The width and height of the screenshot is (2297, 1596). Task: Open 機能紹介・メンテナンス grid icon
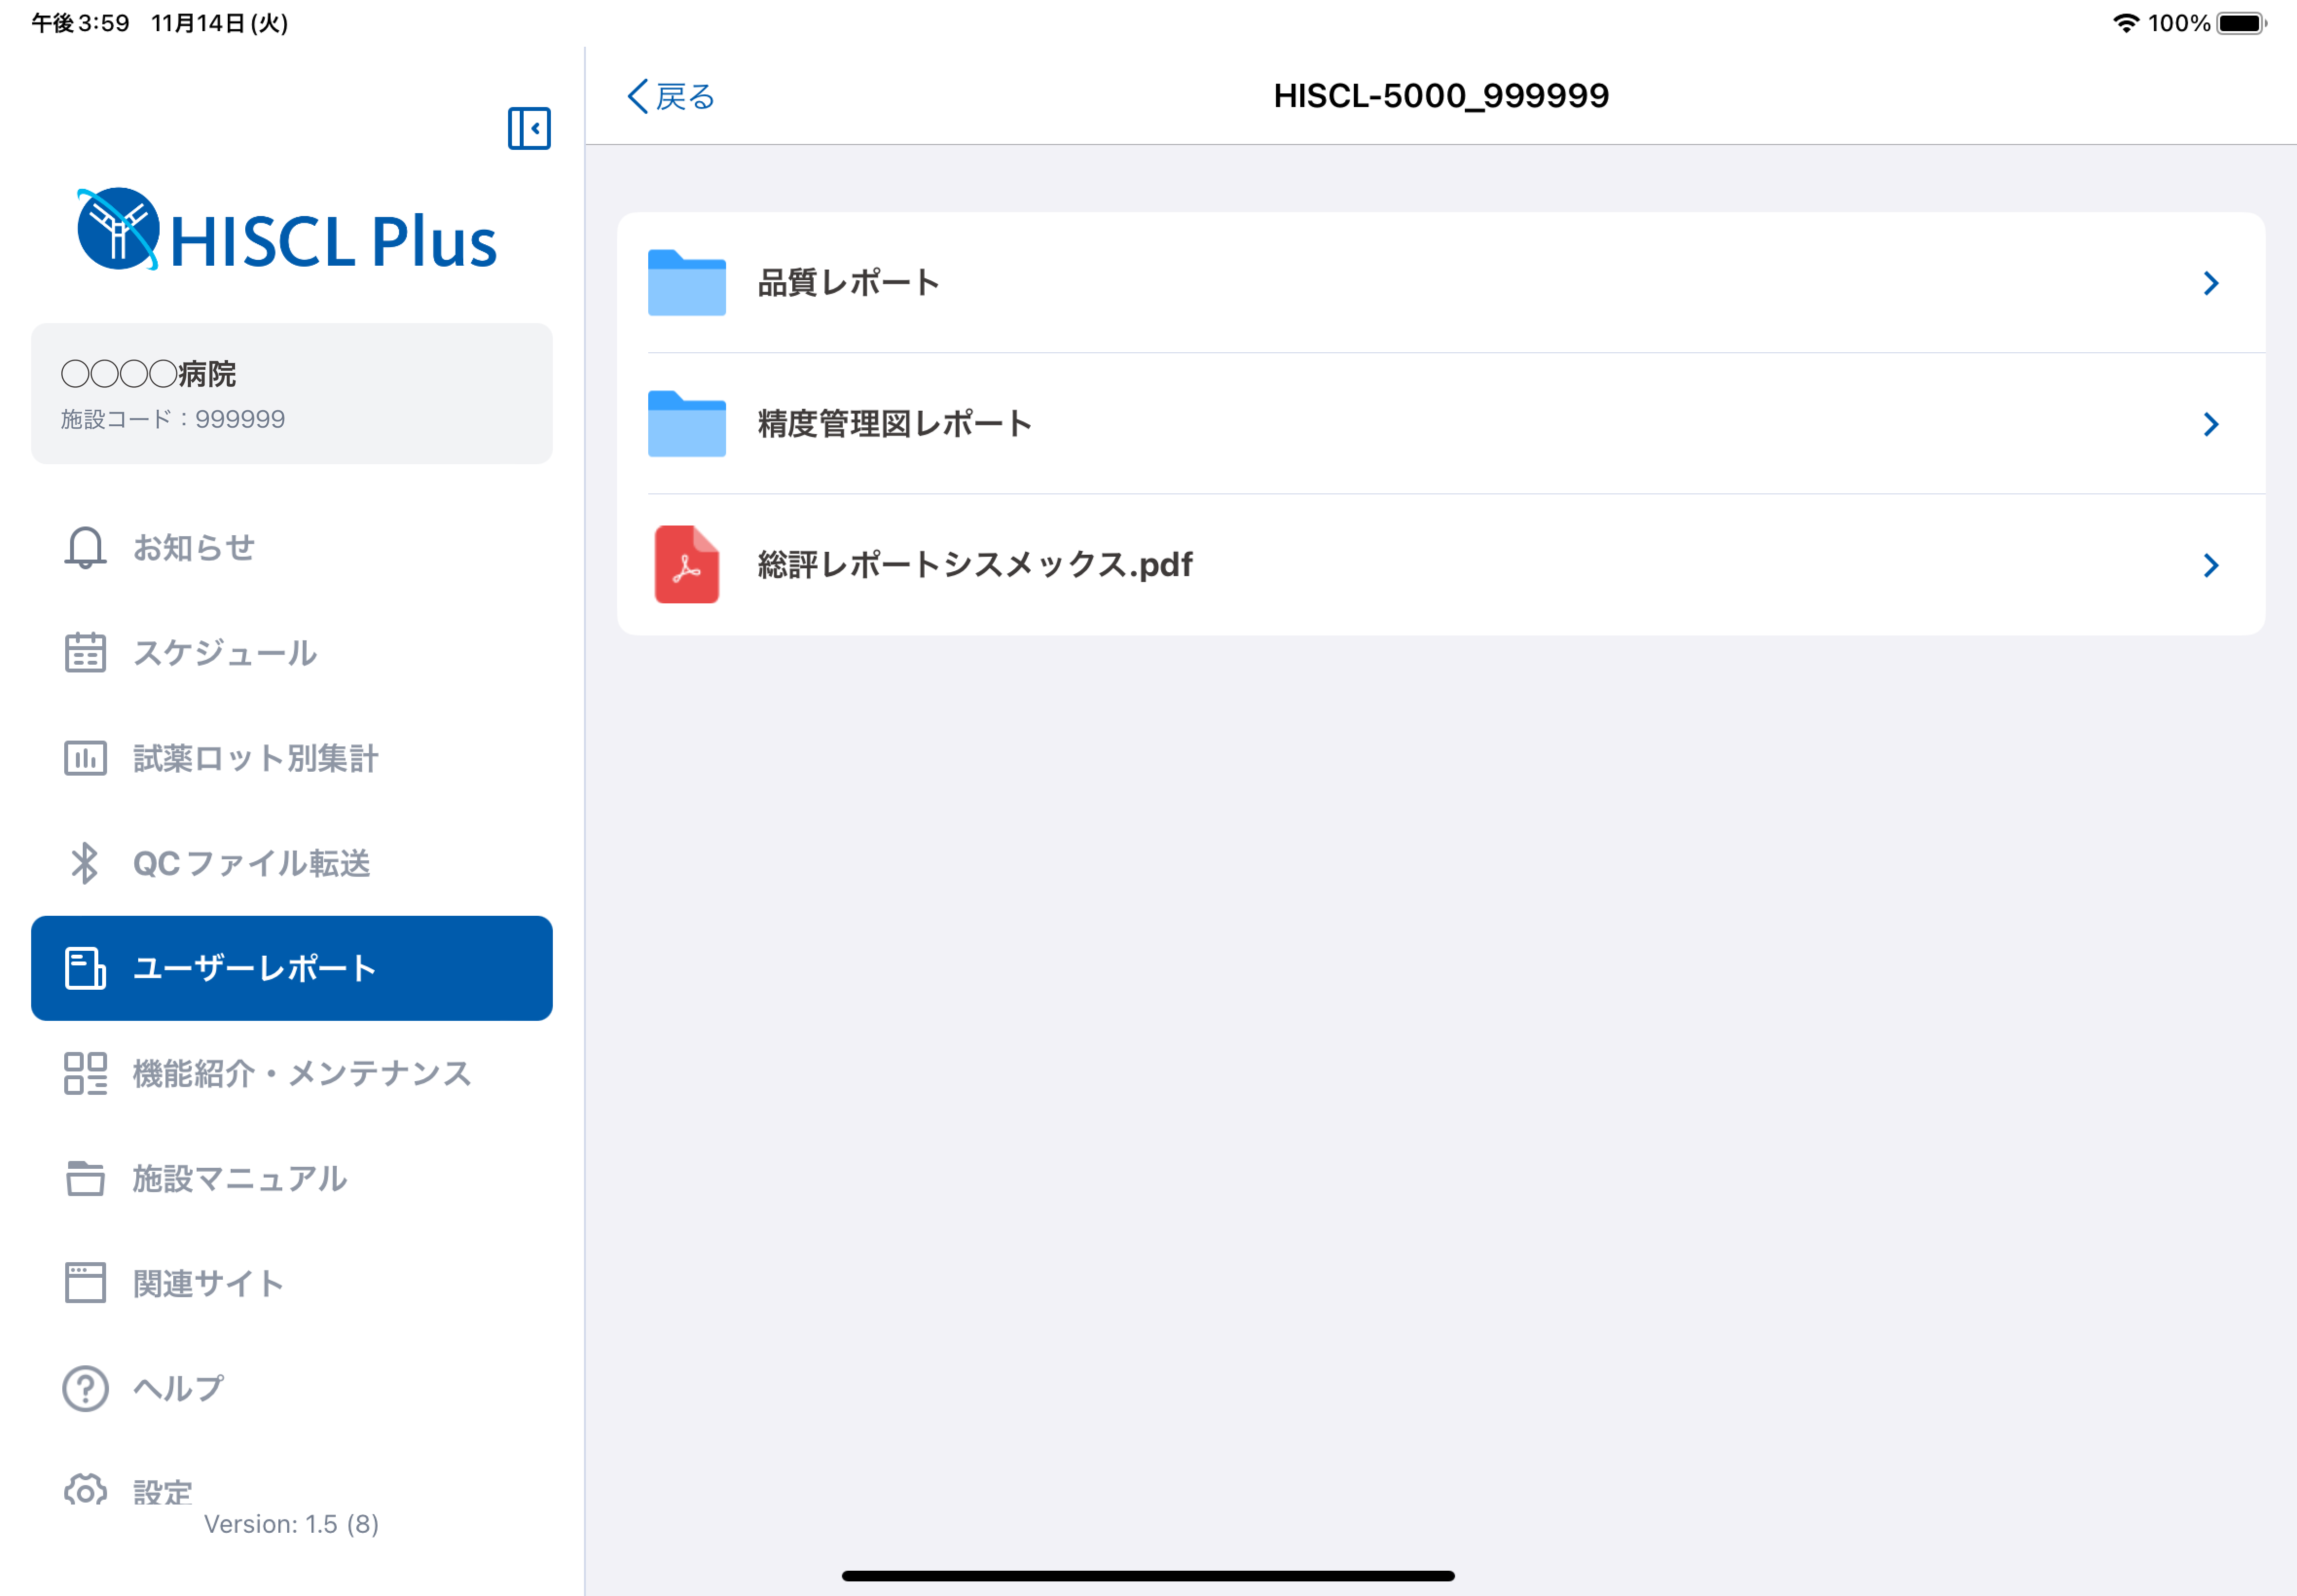(85, 1074)
